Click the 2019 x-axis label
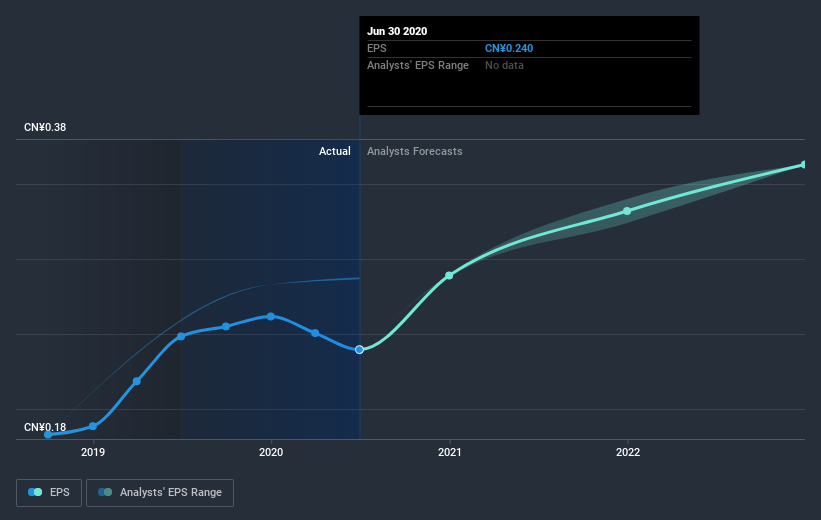The image size is (821, 520). tap(93, 452)
